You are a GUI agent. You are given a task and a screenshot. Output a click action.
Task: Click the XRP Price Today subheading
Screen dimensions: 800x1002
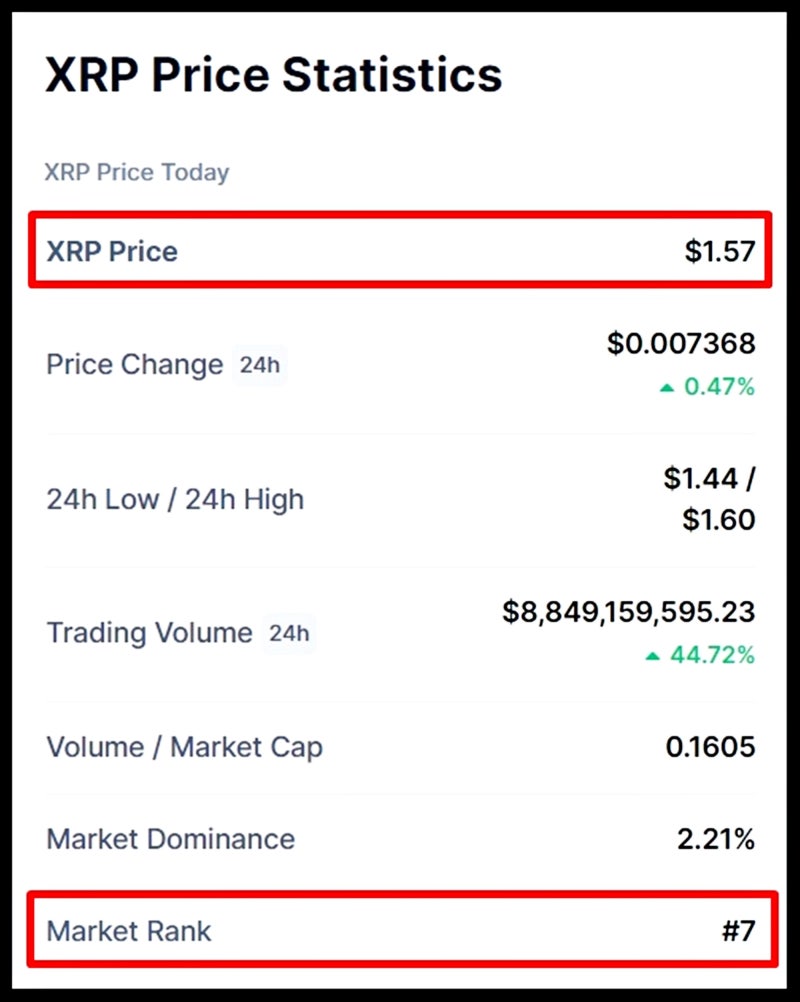[137, 172]
